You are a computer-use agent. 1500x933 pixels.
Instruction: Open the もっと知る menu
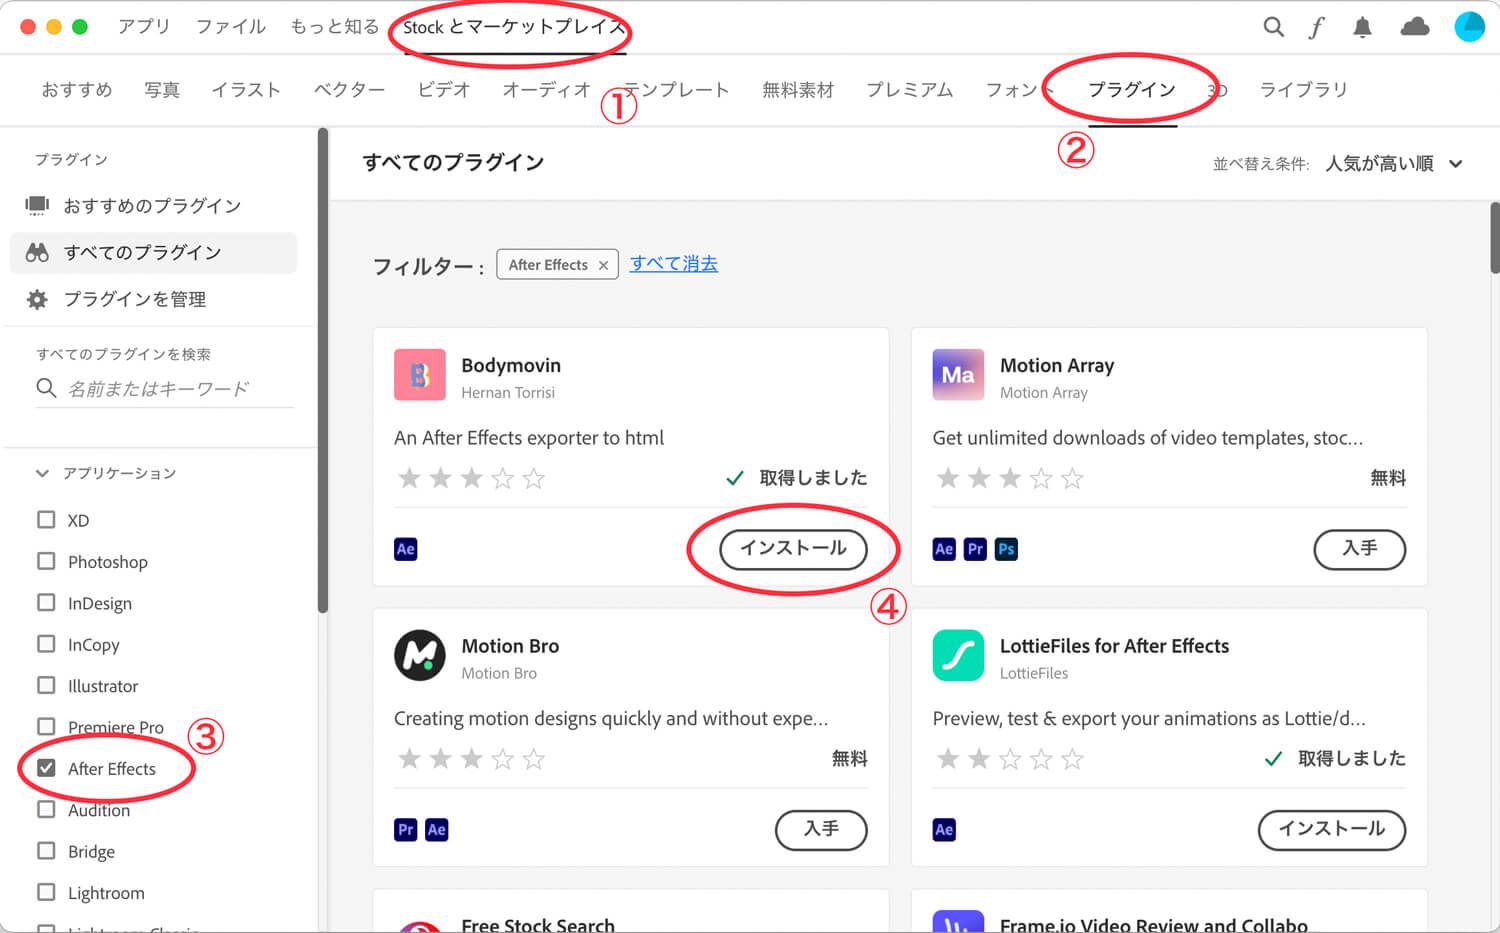(x=334, y=27)
